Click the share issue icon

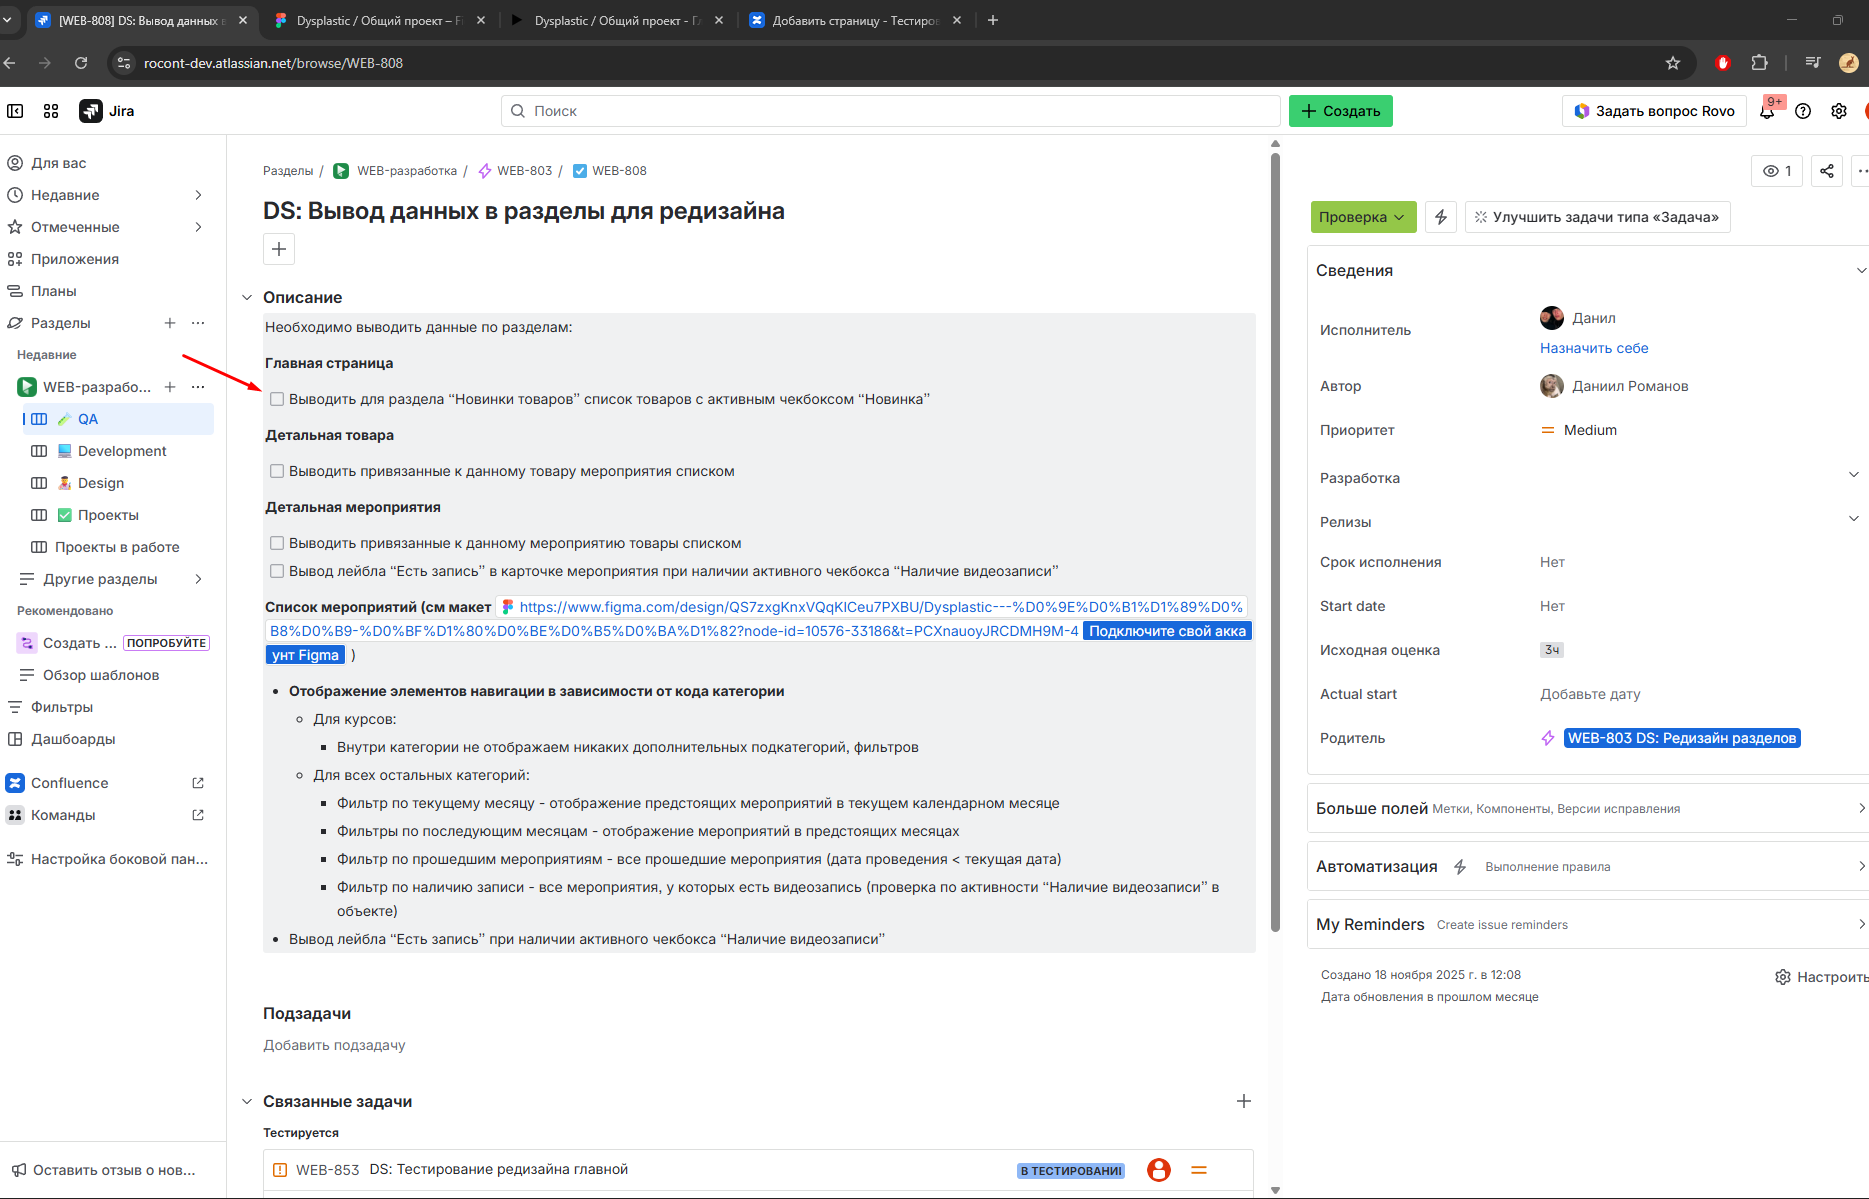coord(1826,171)
